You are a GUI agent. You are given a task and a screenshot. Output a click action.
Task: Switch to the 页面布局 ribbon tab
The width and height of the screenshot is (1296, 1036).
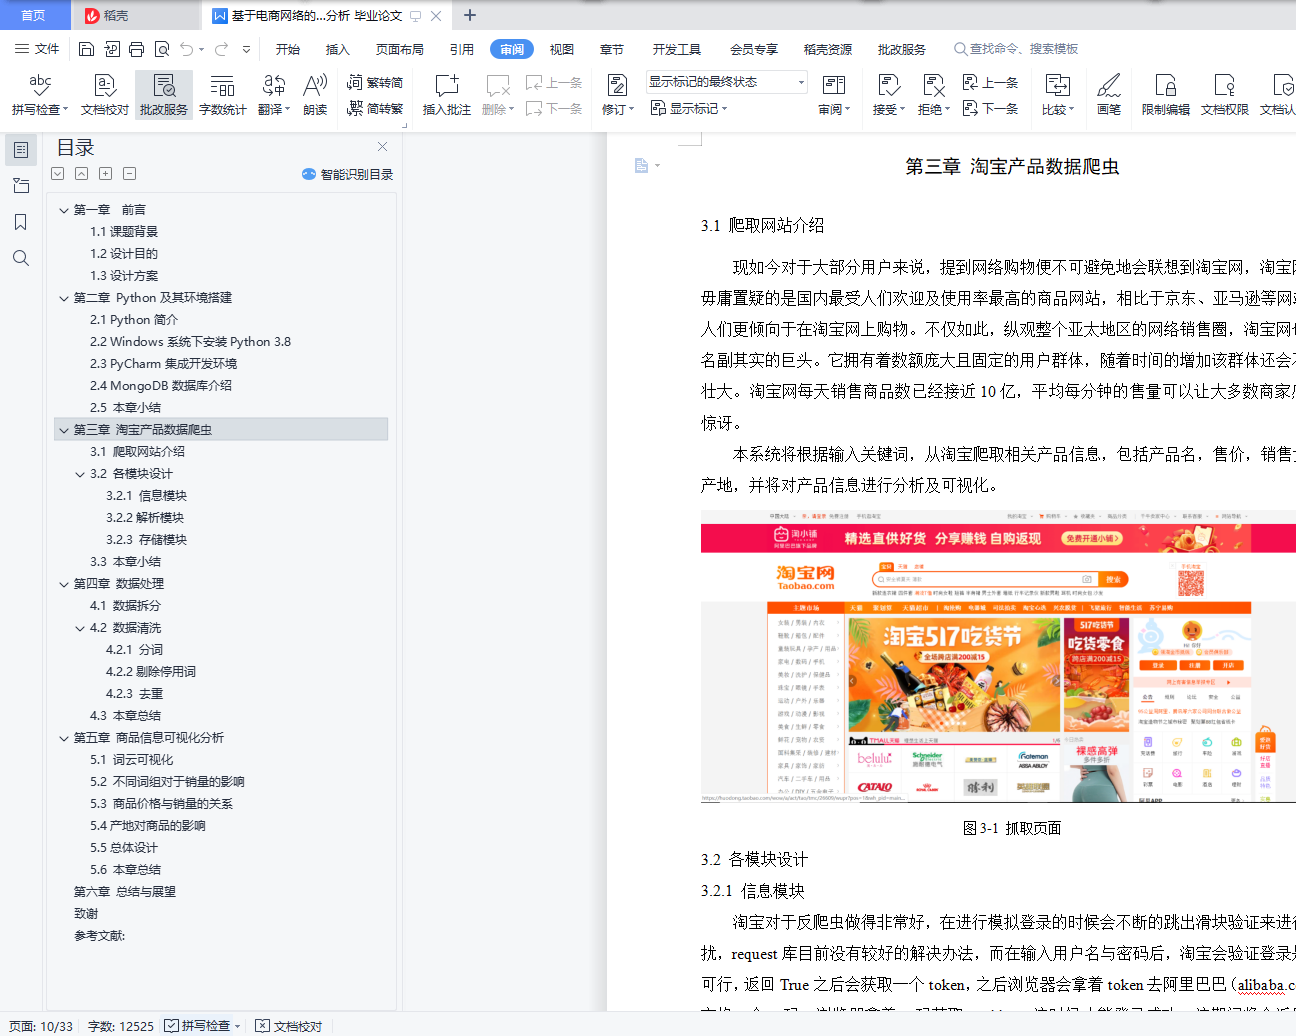click(x=400, y=49)
